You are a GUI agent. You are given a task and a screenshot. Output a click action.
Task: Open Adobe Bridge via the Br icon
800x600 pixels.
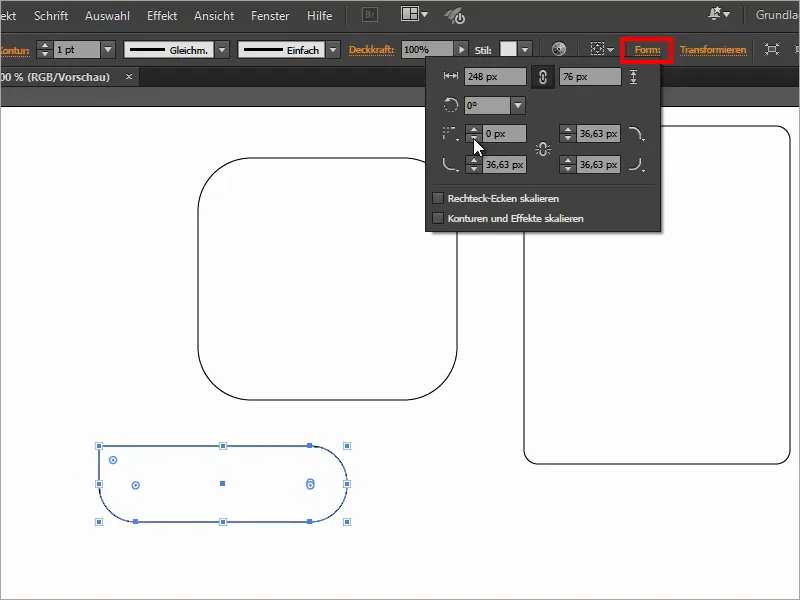tap(369, 15)
